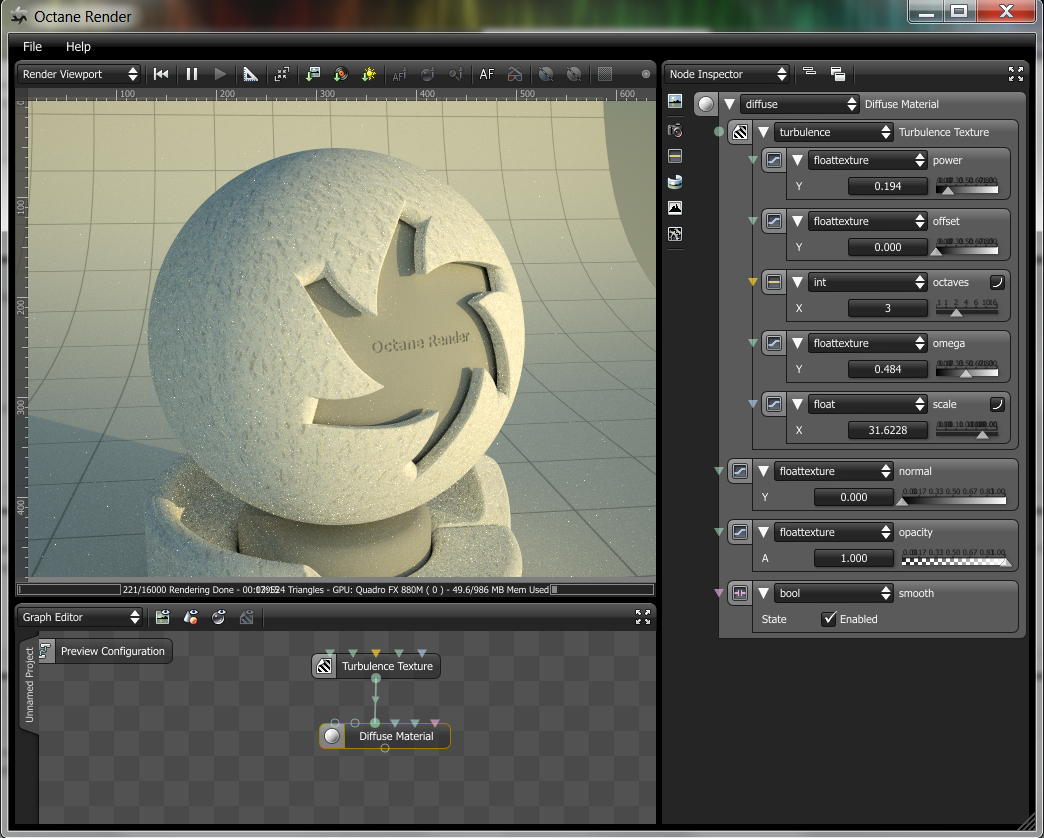Open the landscape preview icon in inspector sidebar
This screenshot has width=1044, height=838.
click(x=674, y=101)
